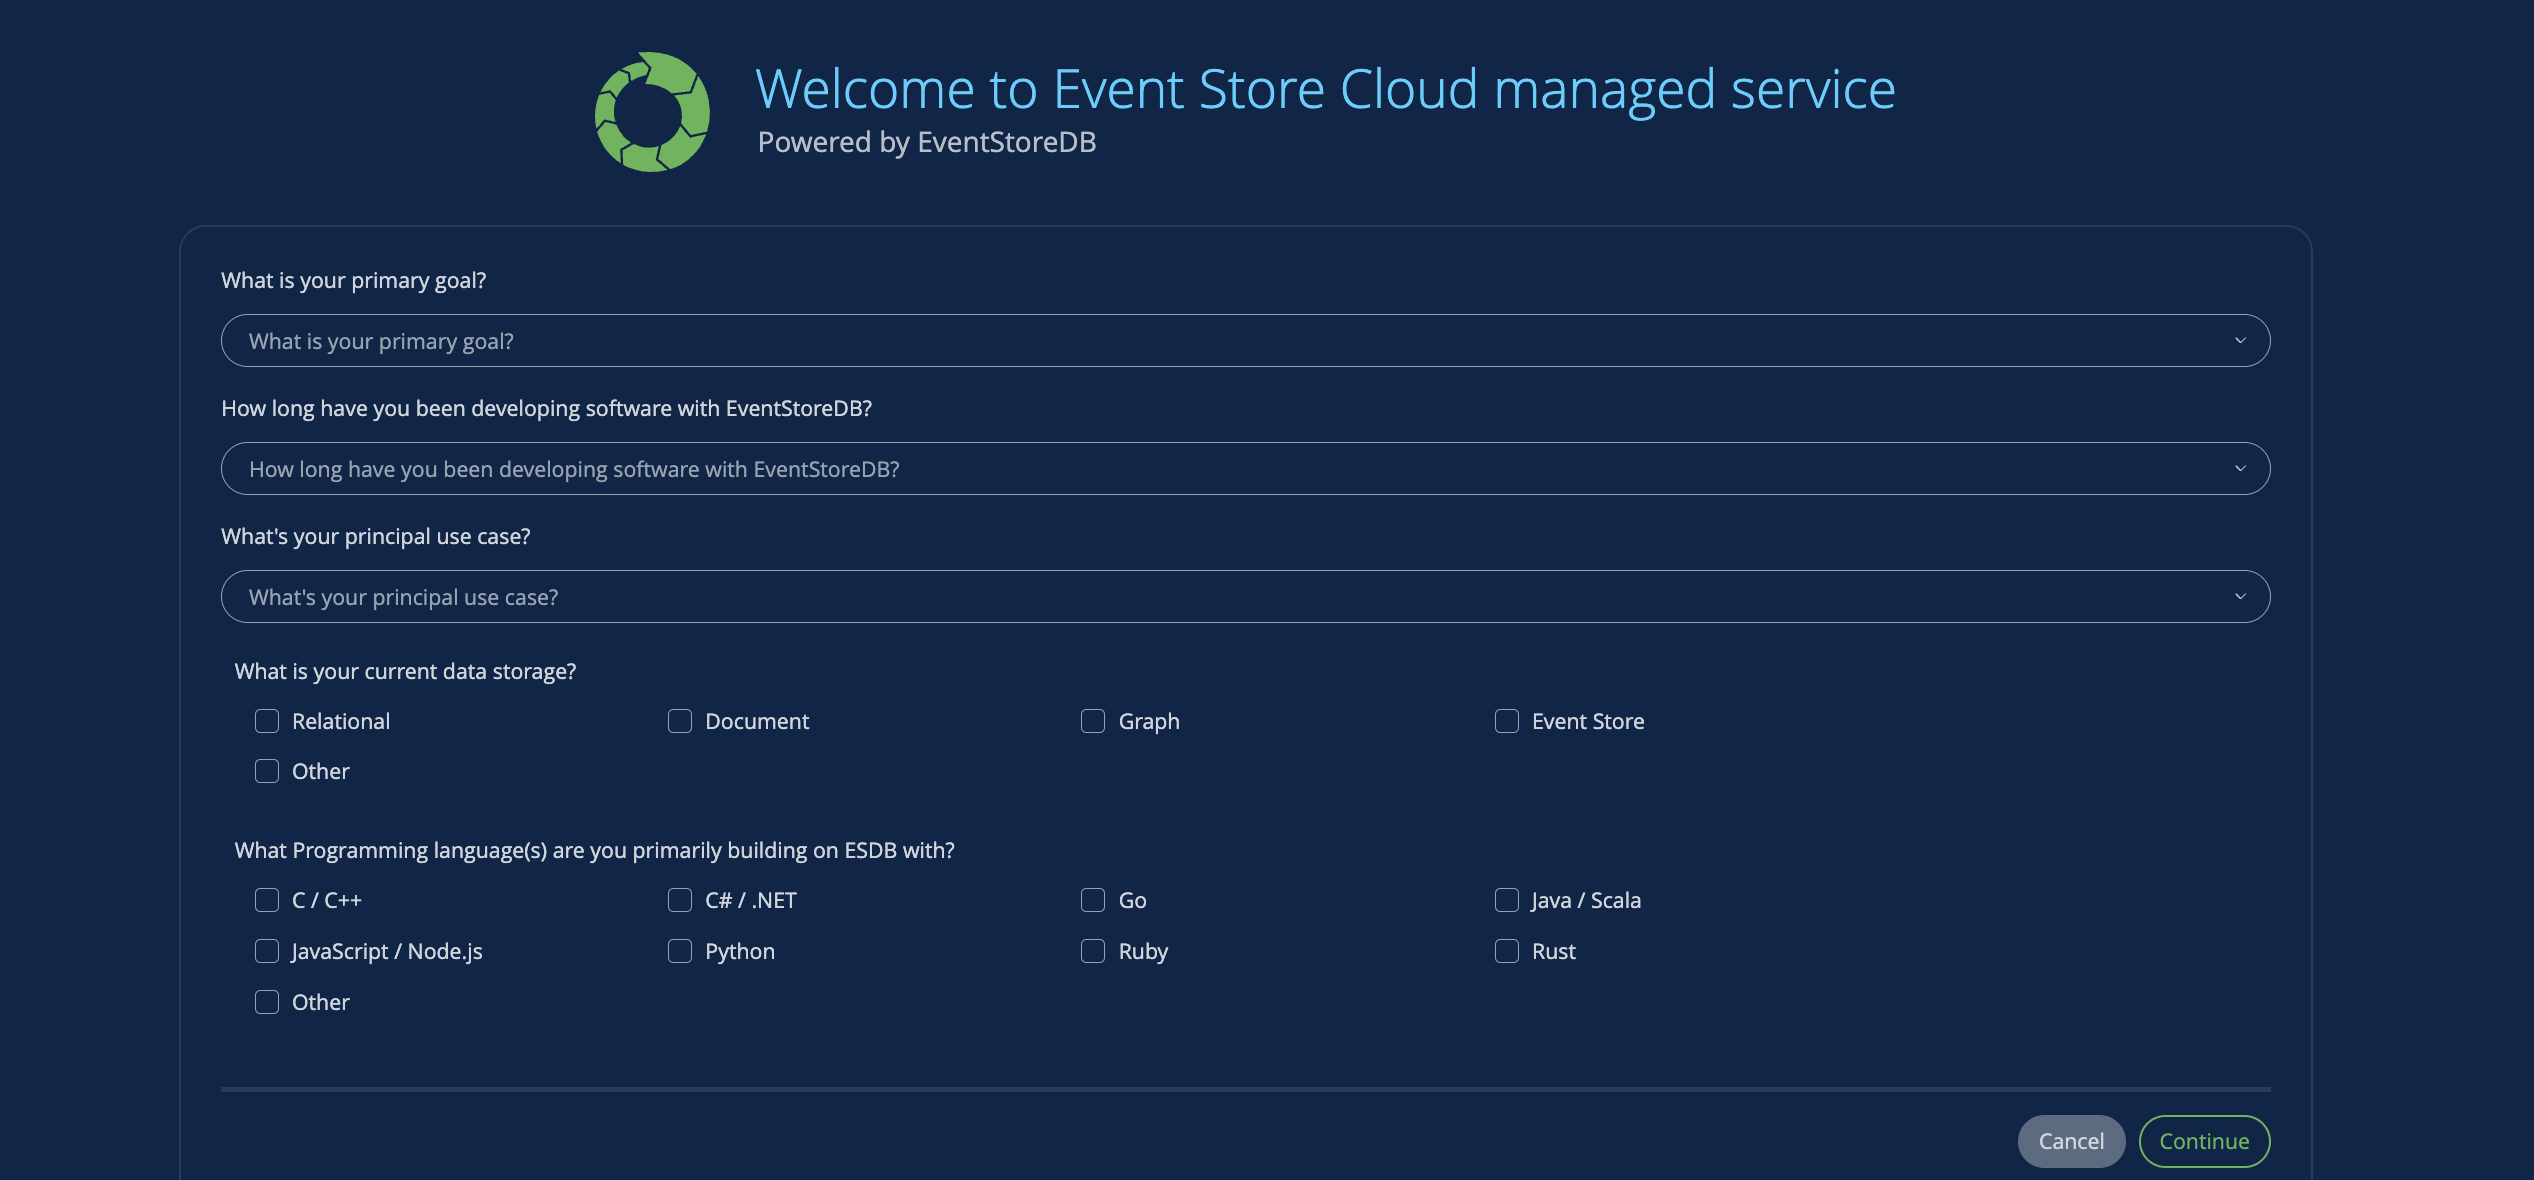Select the Go language checkbox
The height and width of the screenshot is (1180, 2534).
click(1093, 900)
